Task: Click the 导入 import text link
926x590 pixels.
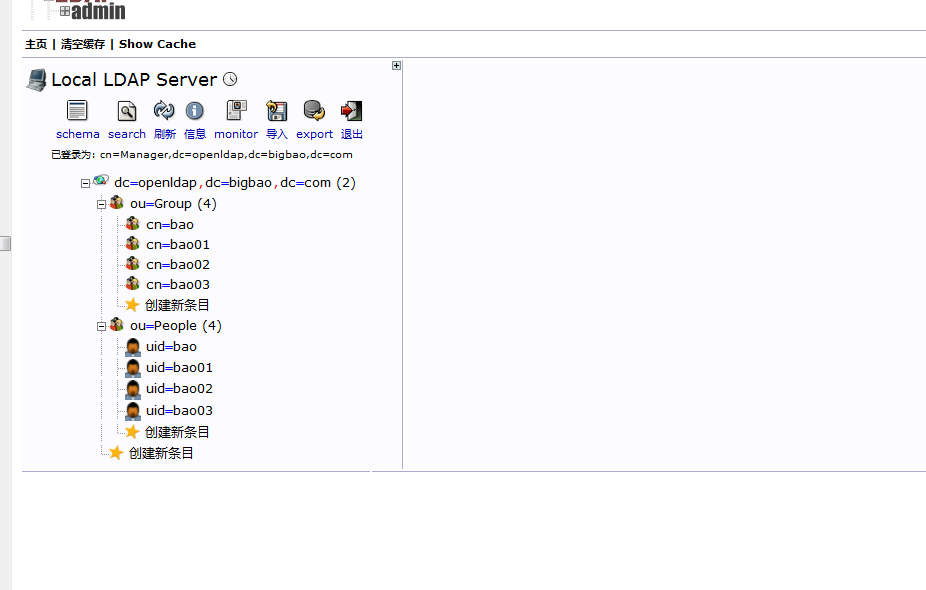Action: click(276, 134)
